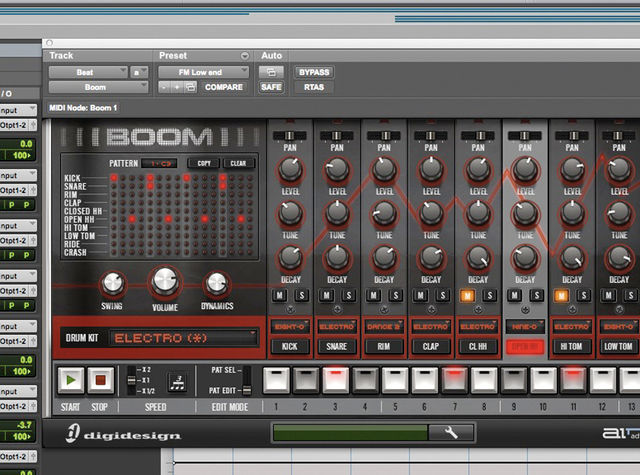Click the BYPASS button

coord(314,72)
